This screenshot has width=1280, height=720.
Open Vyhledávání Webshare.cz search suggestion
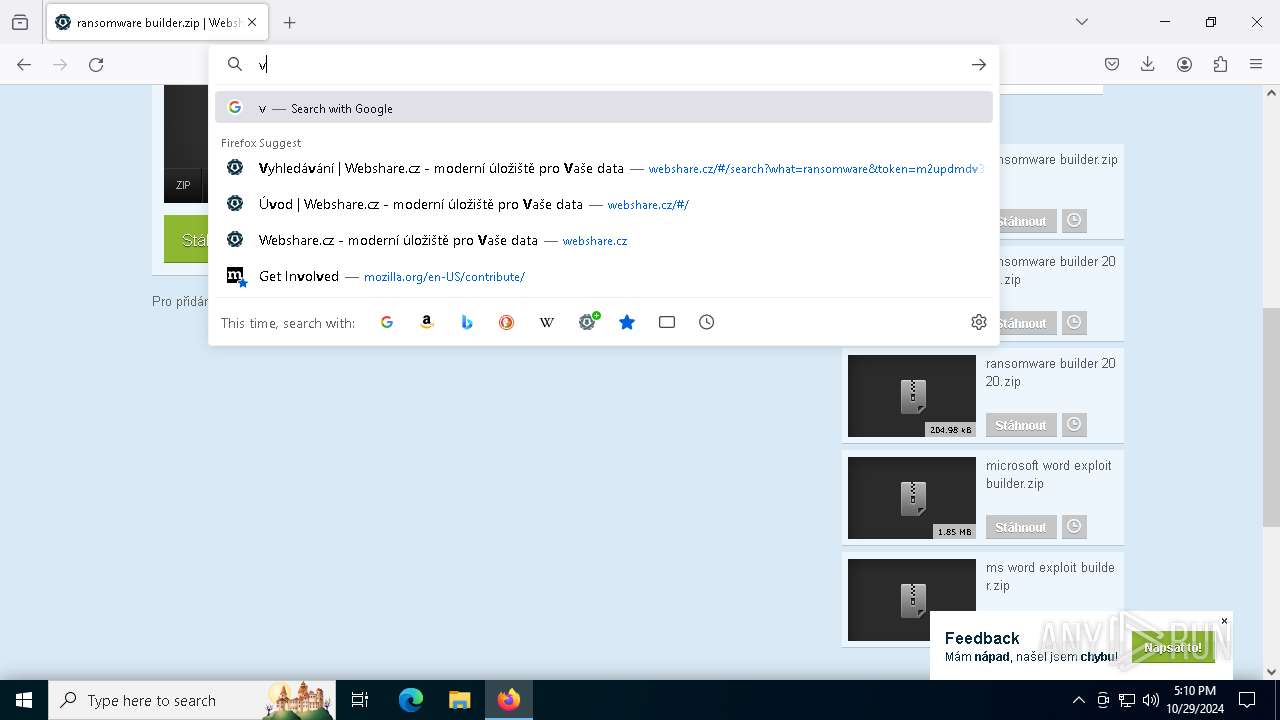[x=604, y=168]
